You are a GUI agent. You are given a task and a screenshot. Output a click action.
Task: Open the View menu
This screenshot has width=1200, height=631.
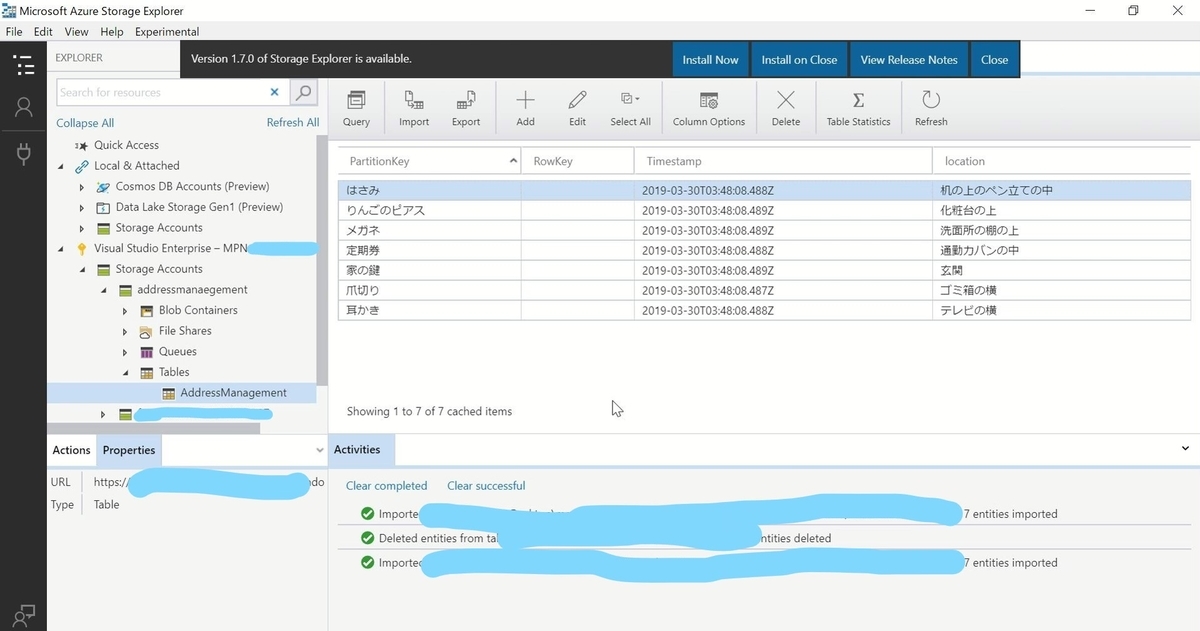pos(76,32)
